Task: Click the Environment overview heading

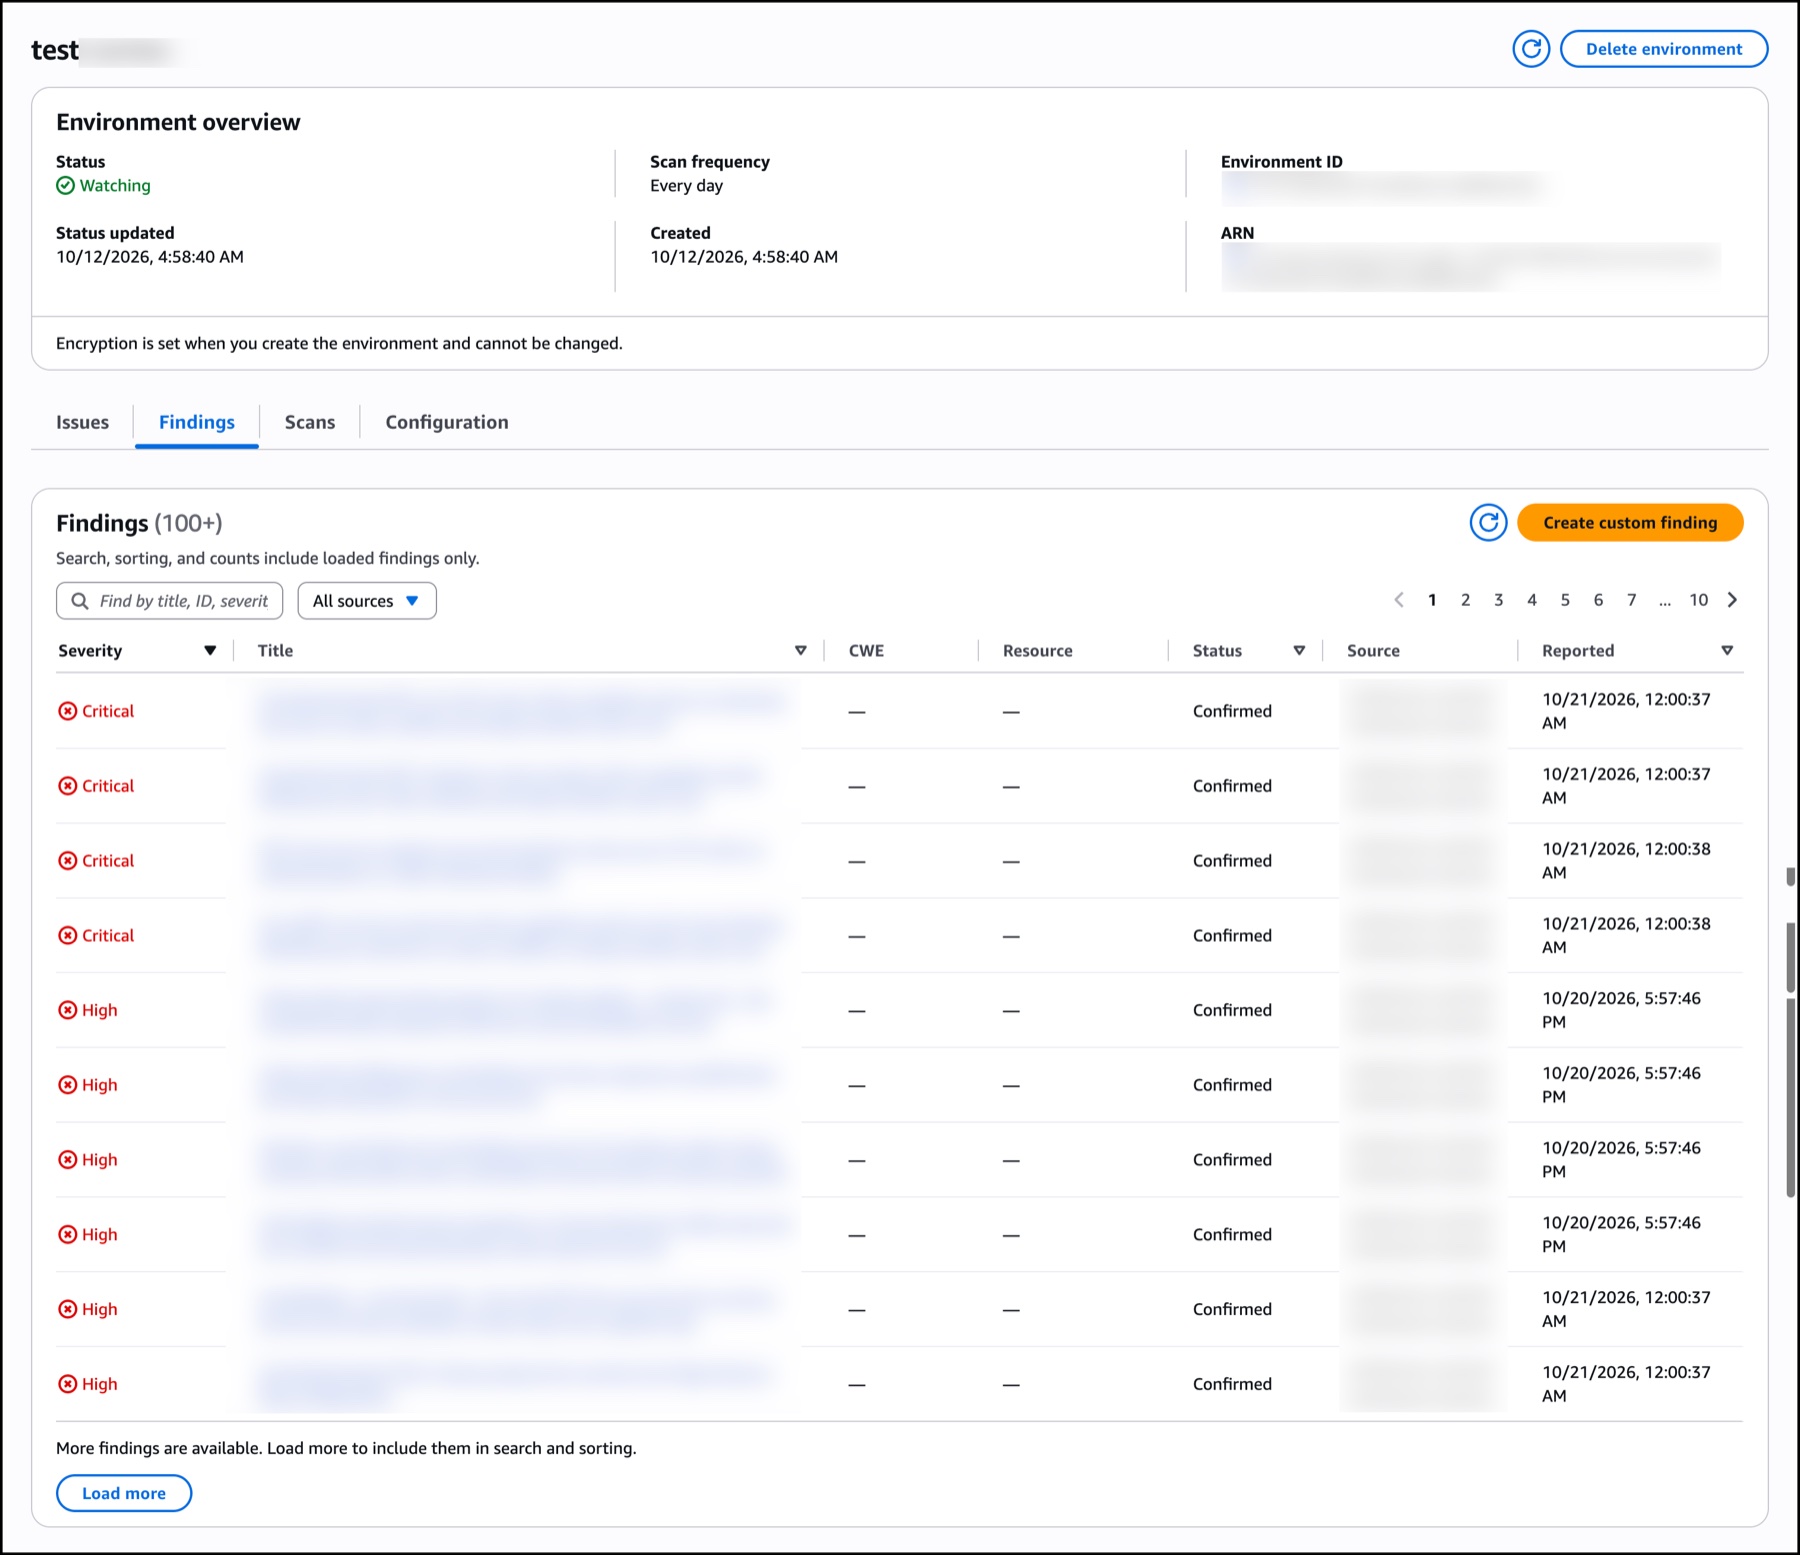Action: click(x=178, y=122)
